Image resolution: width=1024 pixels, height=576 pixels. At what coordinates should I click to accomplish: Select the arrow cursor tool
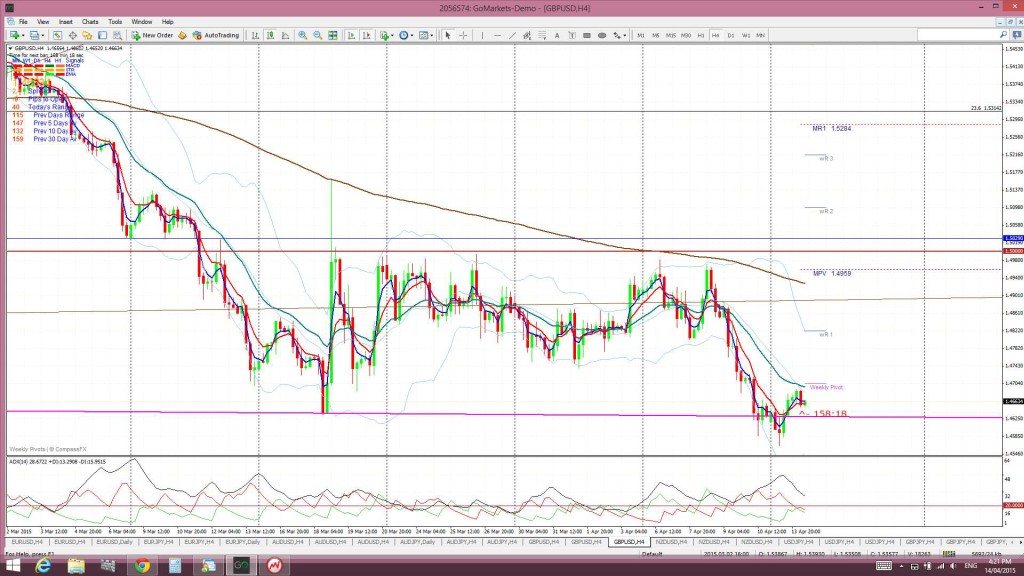pyautogui.click(x=448, y=35)
